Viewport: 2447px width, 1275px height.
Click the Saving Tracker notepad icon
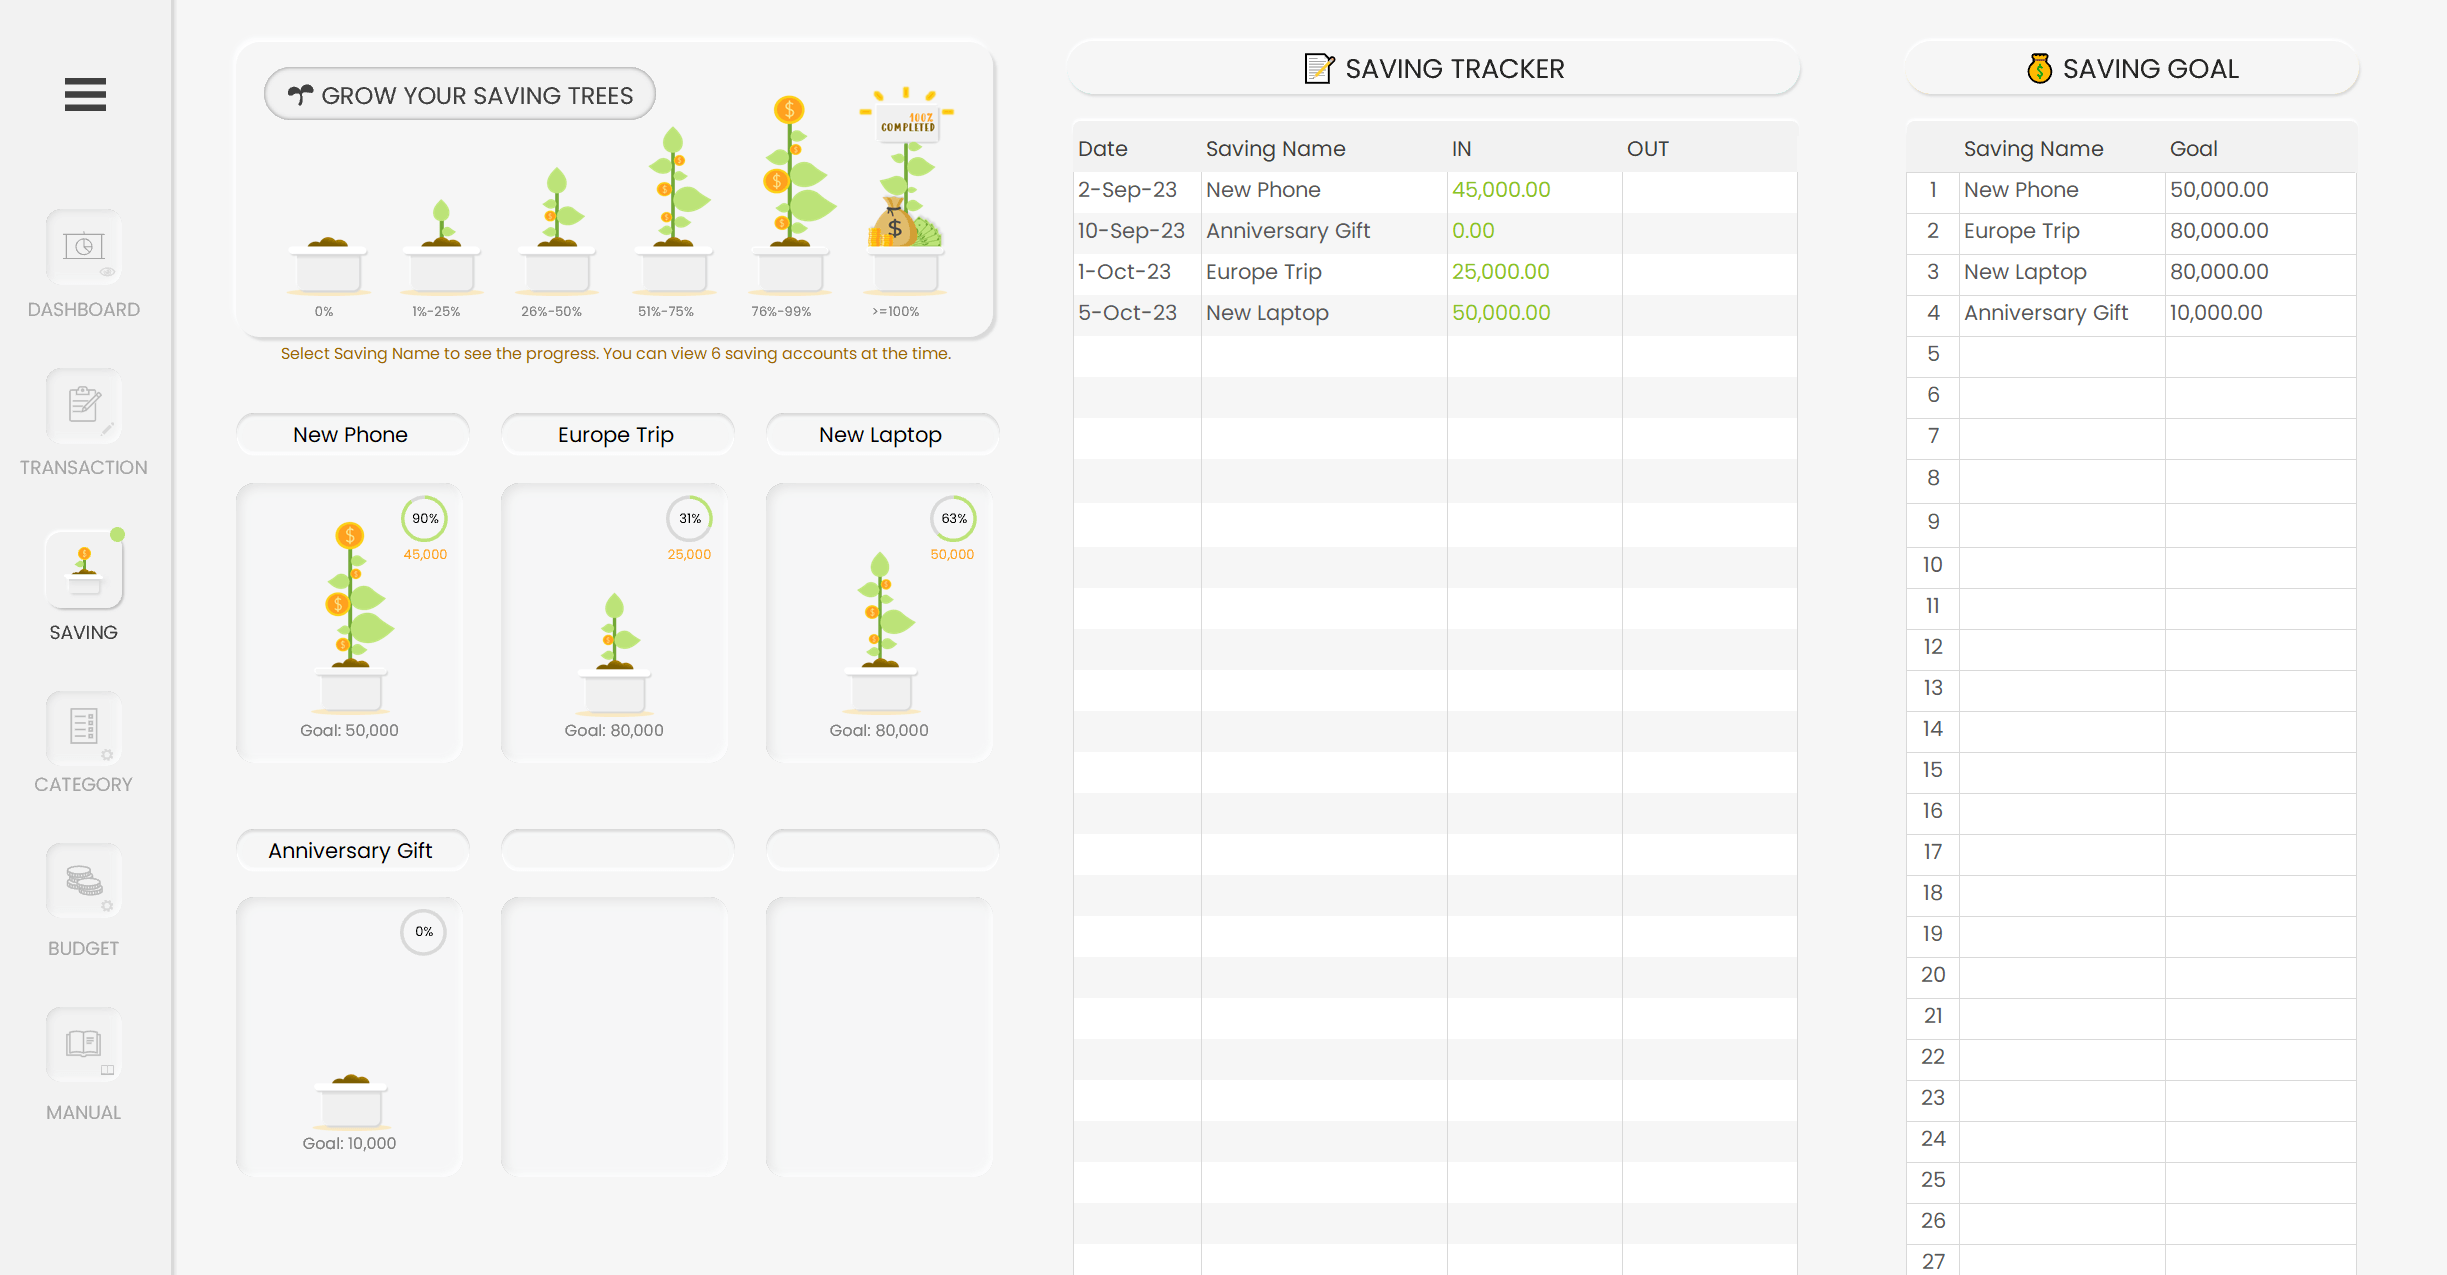(1318, 68)
